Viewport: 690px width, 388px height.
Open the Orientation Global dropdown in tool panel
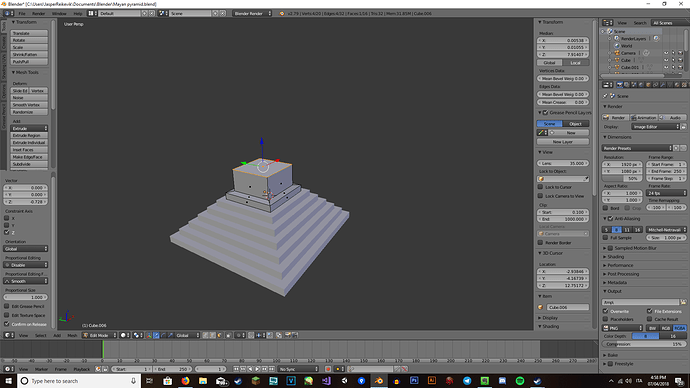26,249
